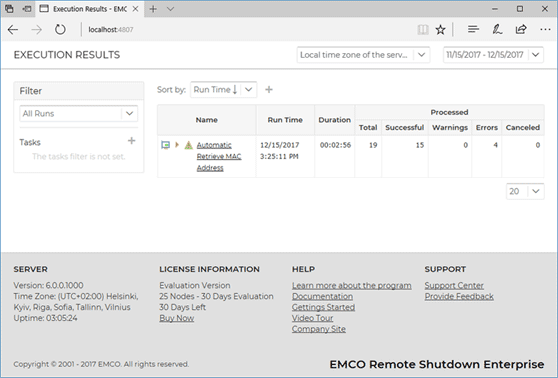The image size is (558, 378).
Task: Open reading view book icon
Action: click(423, 30)
